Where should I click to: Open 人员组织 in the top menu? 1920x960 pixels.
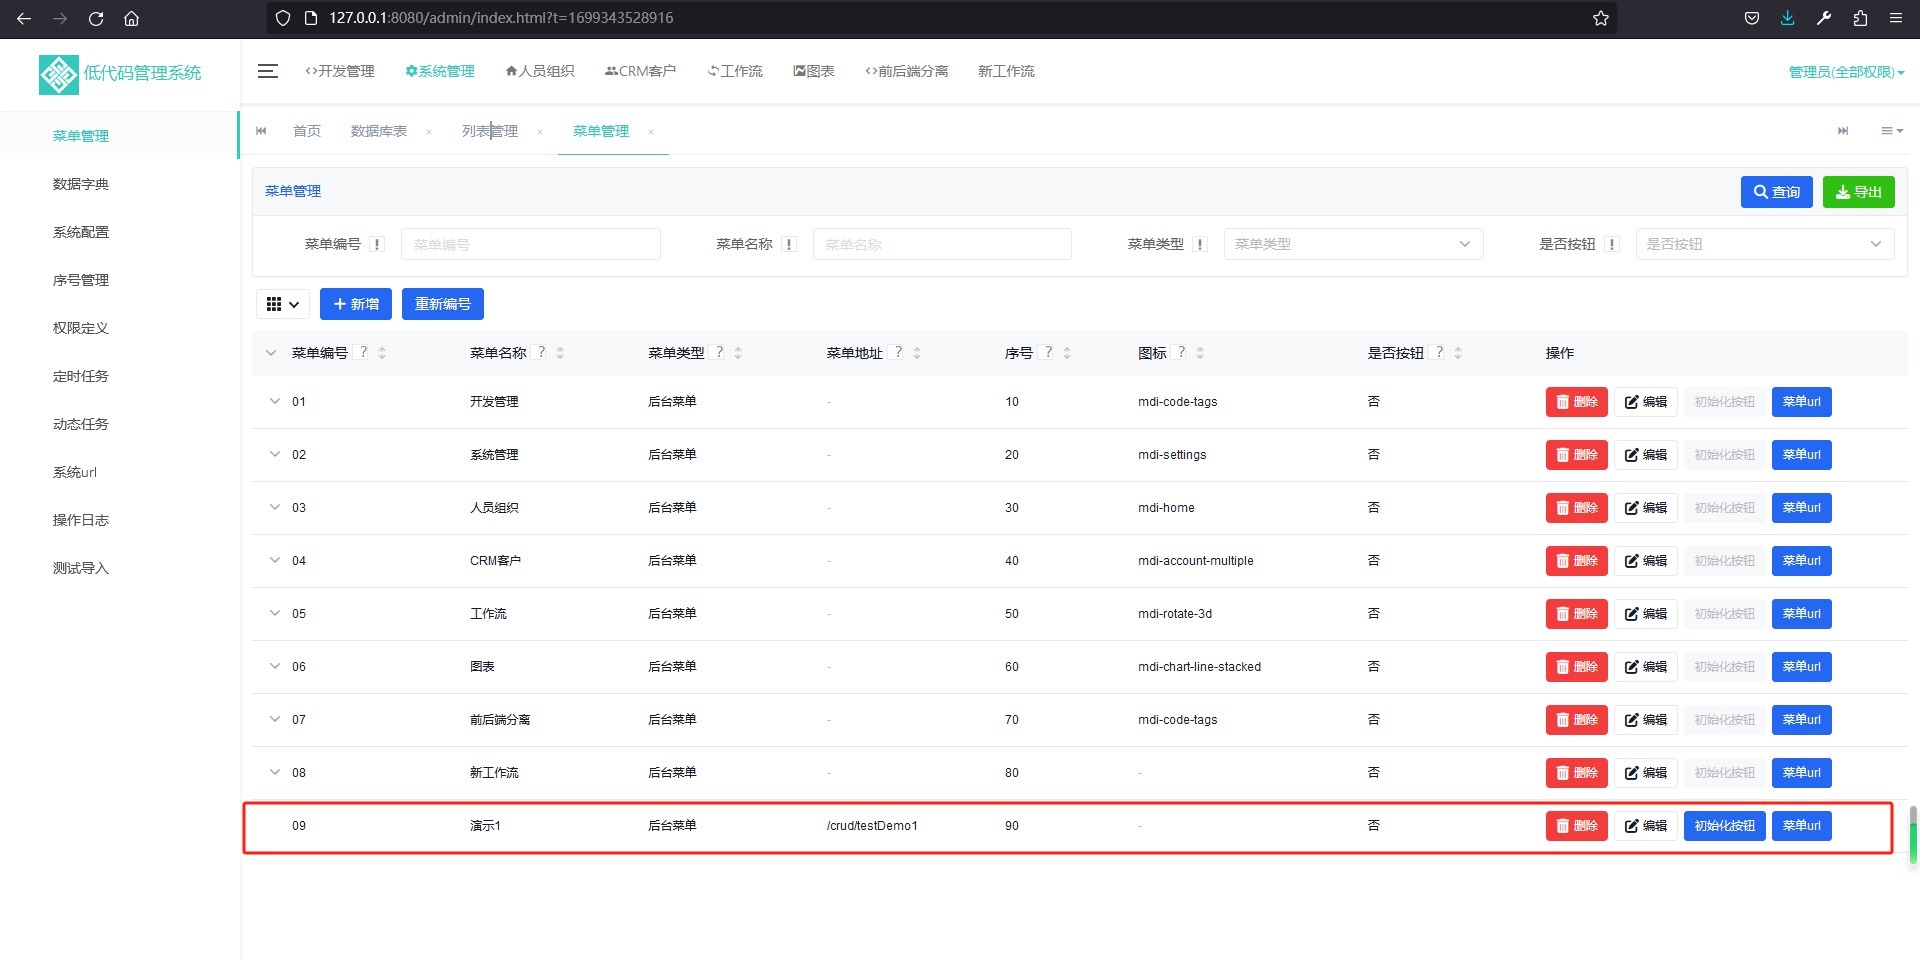540,71
